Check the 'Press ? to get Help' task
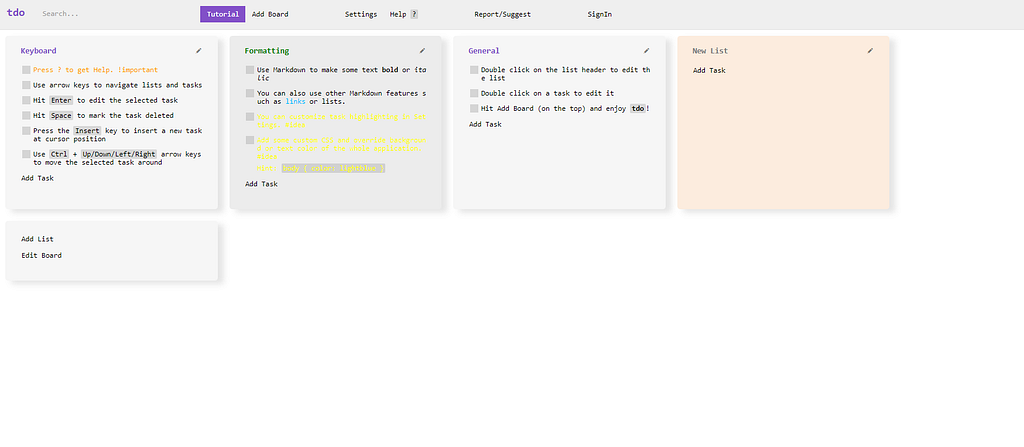The height and width of the screenshot is (447, 1024). 26,69
